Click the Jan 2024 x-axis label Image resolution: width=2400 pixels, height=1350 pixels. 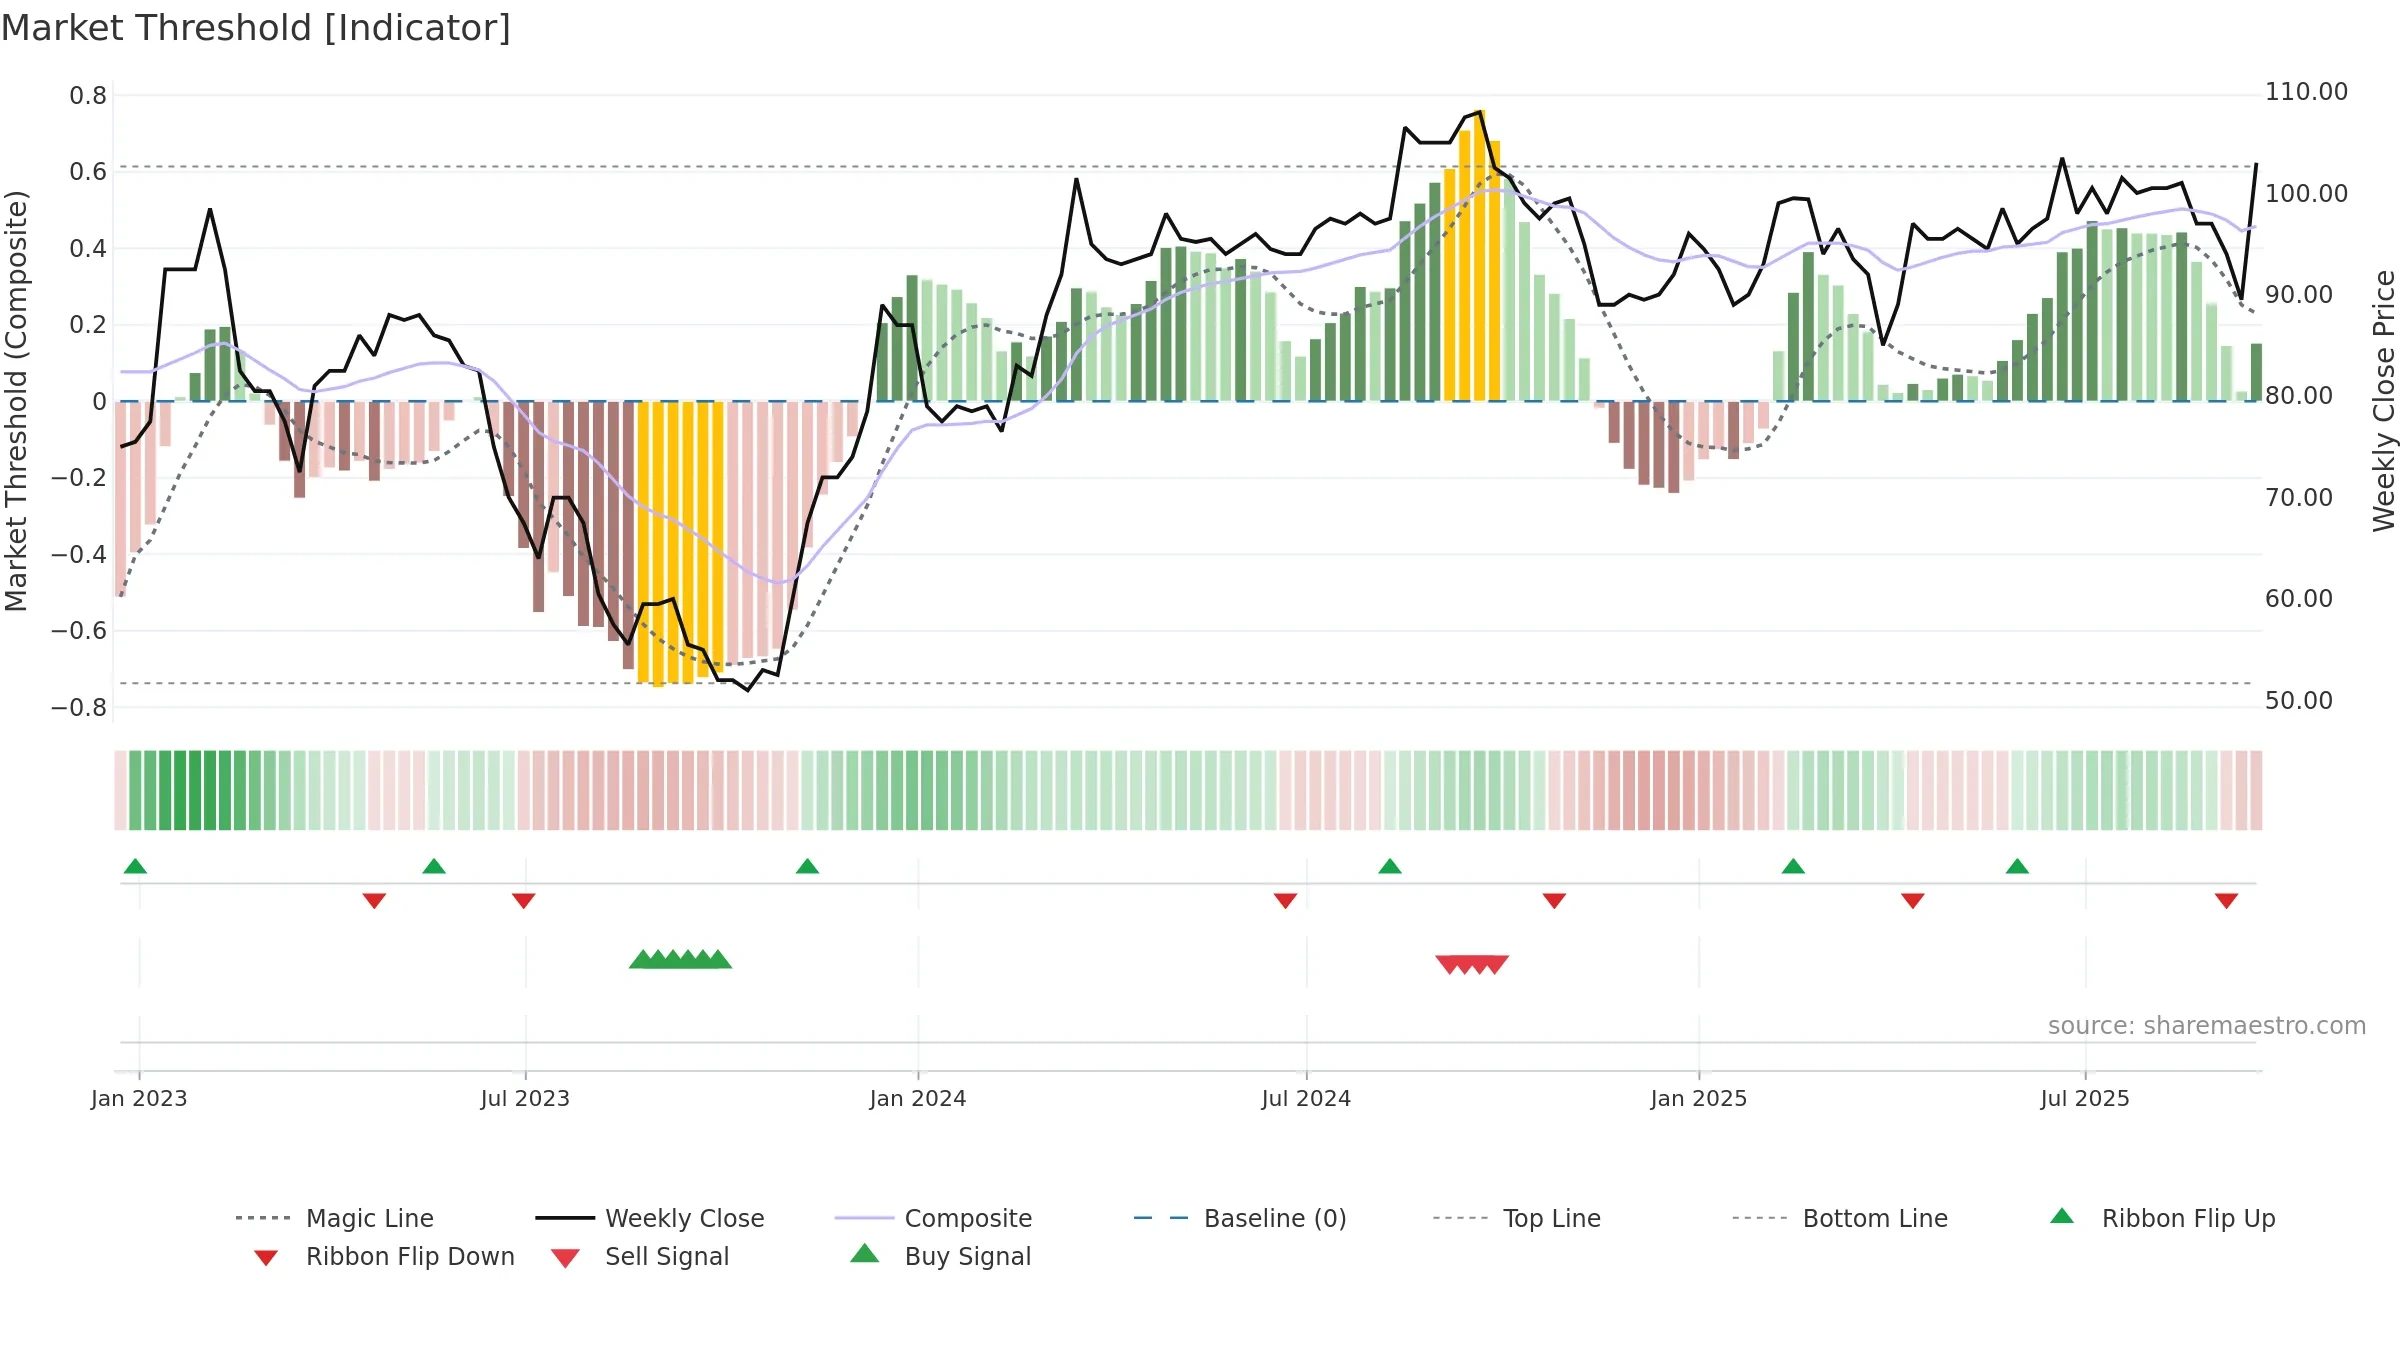(918, 1099)
